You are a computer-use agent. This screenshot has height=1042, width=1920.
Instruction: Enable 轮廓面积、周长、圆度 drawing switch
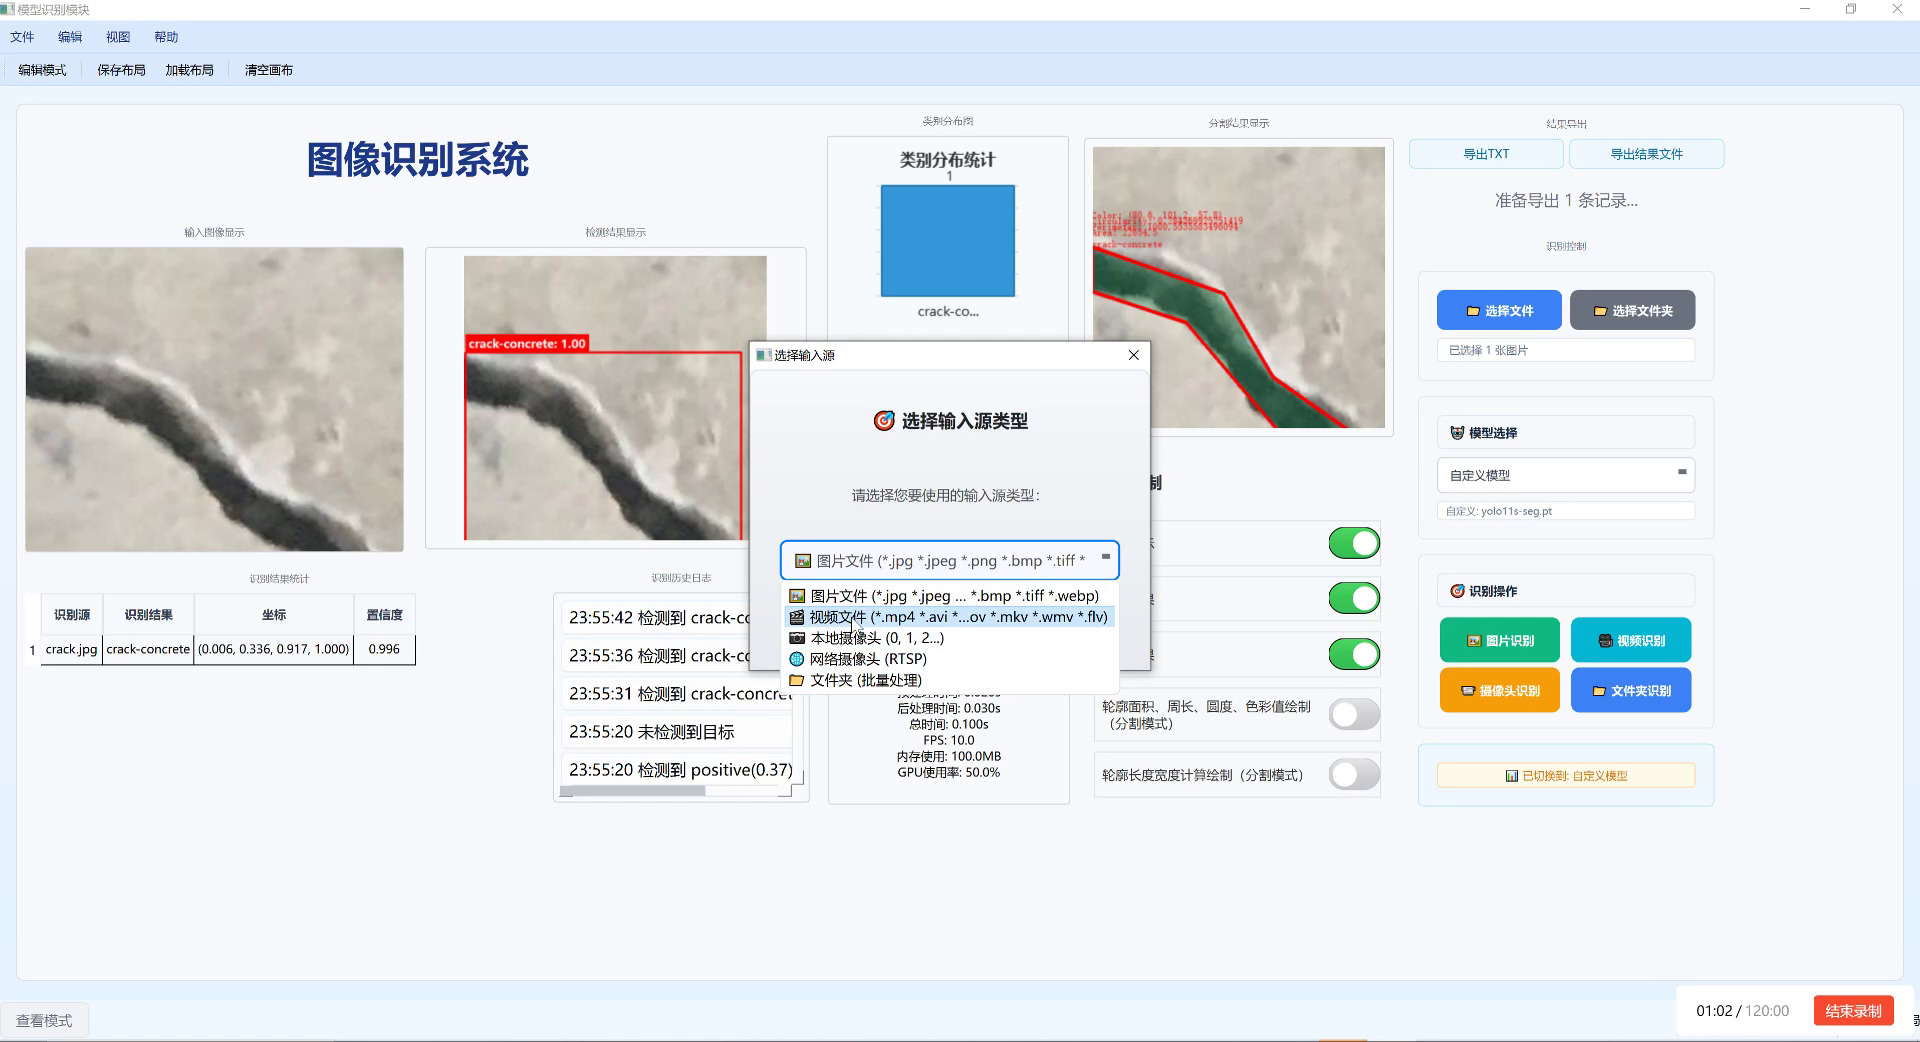pyautogui.click(x=1354, y=714)
